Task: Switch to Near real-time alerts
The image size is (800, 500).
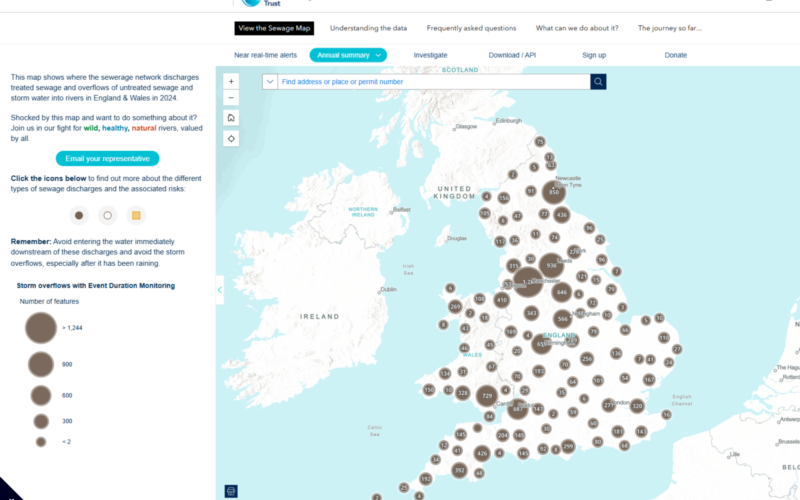Action: (265, 55)
